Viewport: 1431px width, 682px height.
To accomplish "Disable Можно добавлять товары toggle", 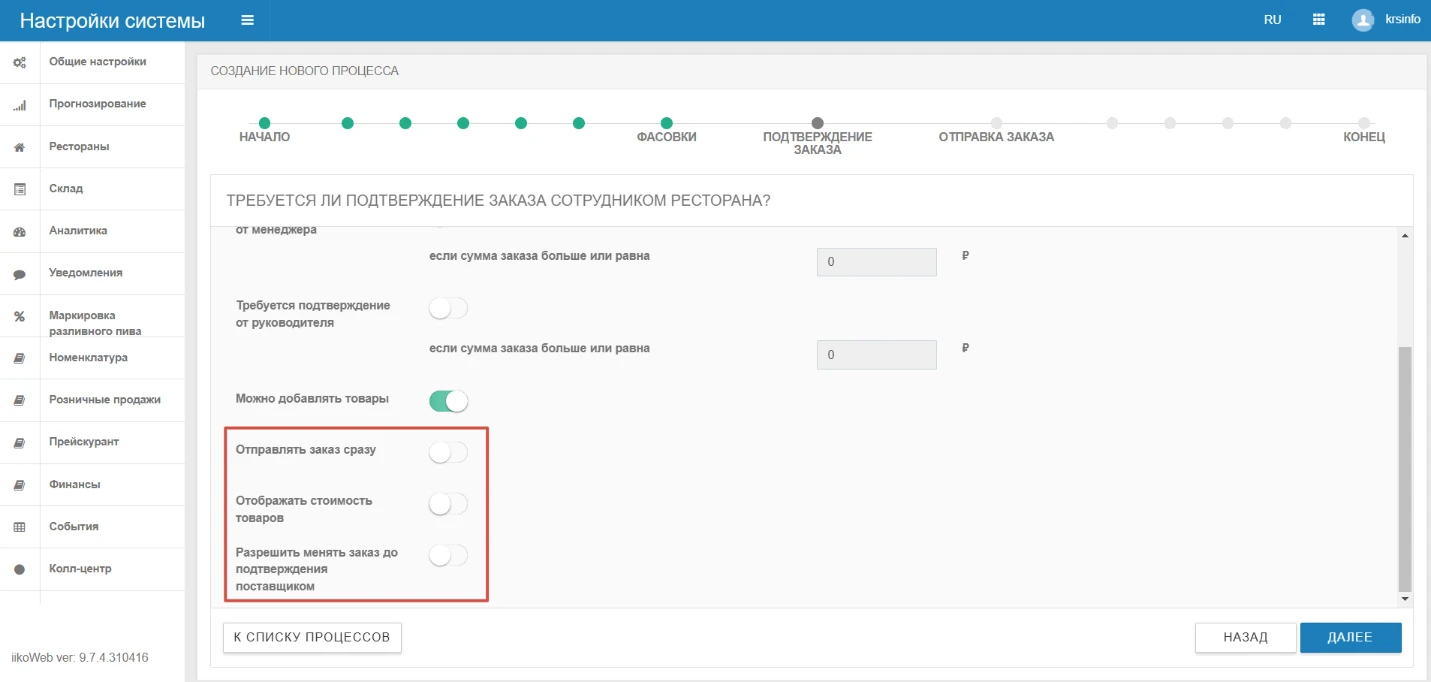I will tap(448, 401).
